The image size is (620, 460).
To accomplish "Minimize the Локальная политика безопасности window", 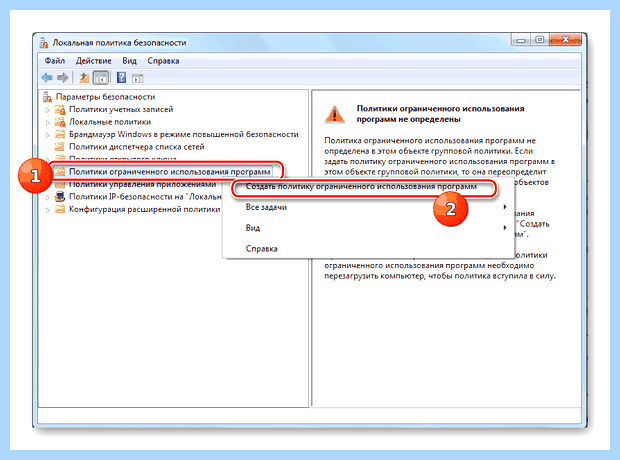I will click(522, 40).
